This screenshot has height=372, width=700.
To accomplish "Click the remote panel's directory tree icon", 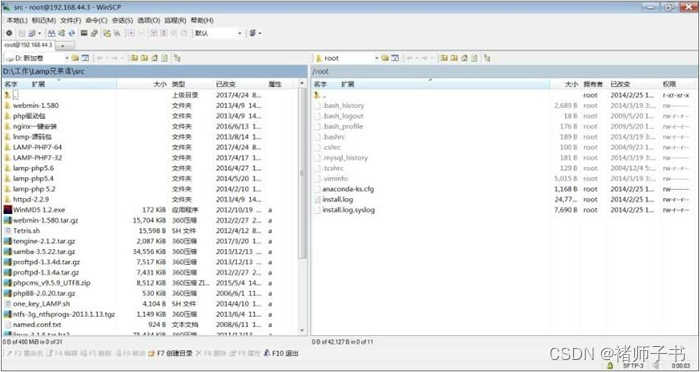I will (487, 58).
